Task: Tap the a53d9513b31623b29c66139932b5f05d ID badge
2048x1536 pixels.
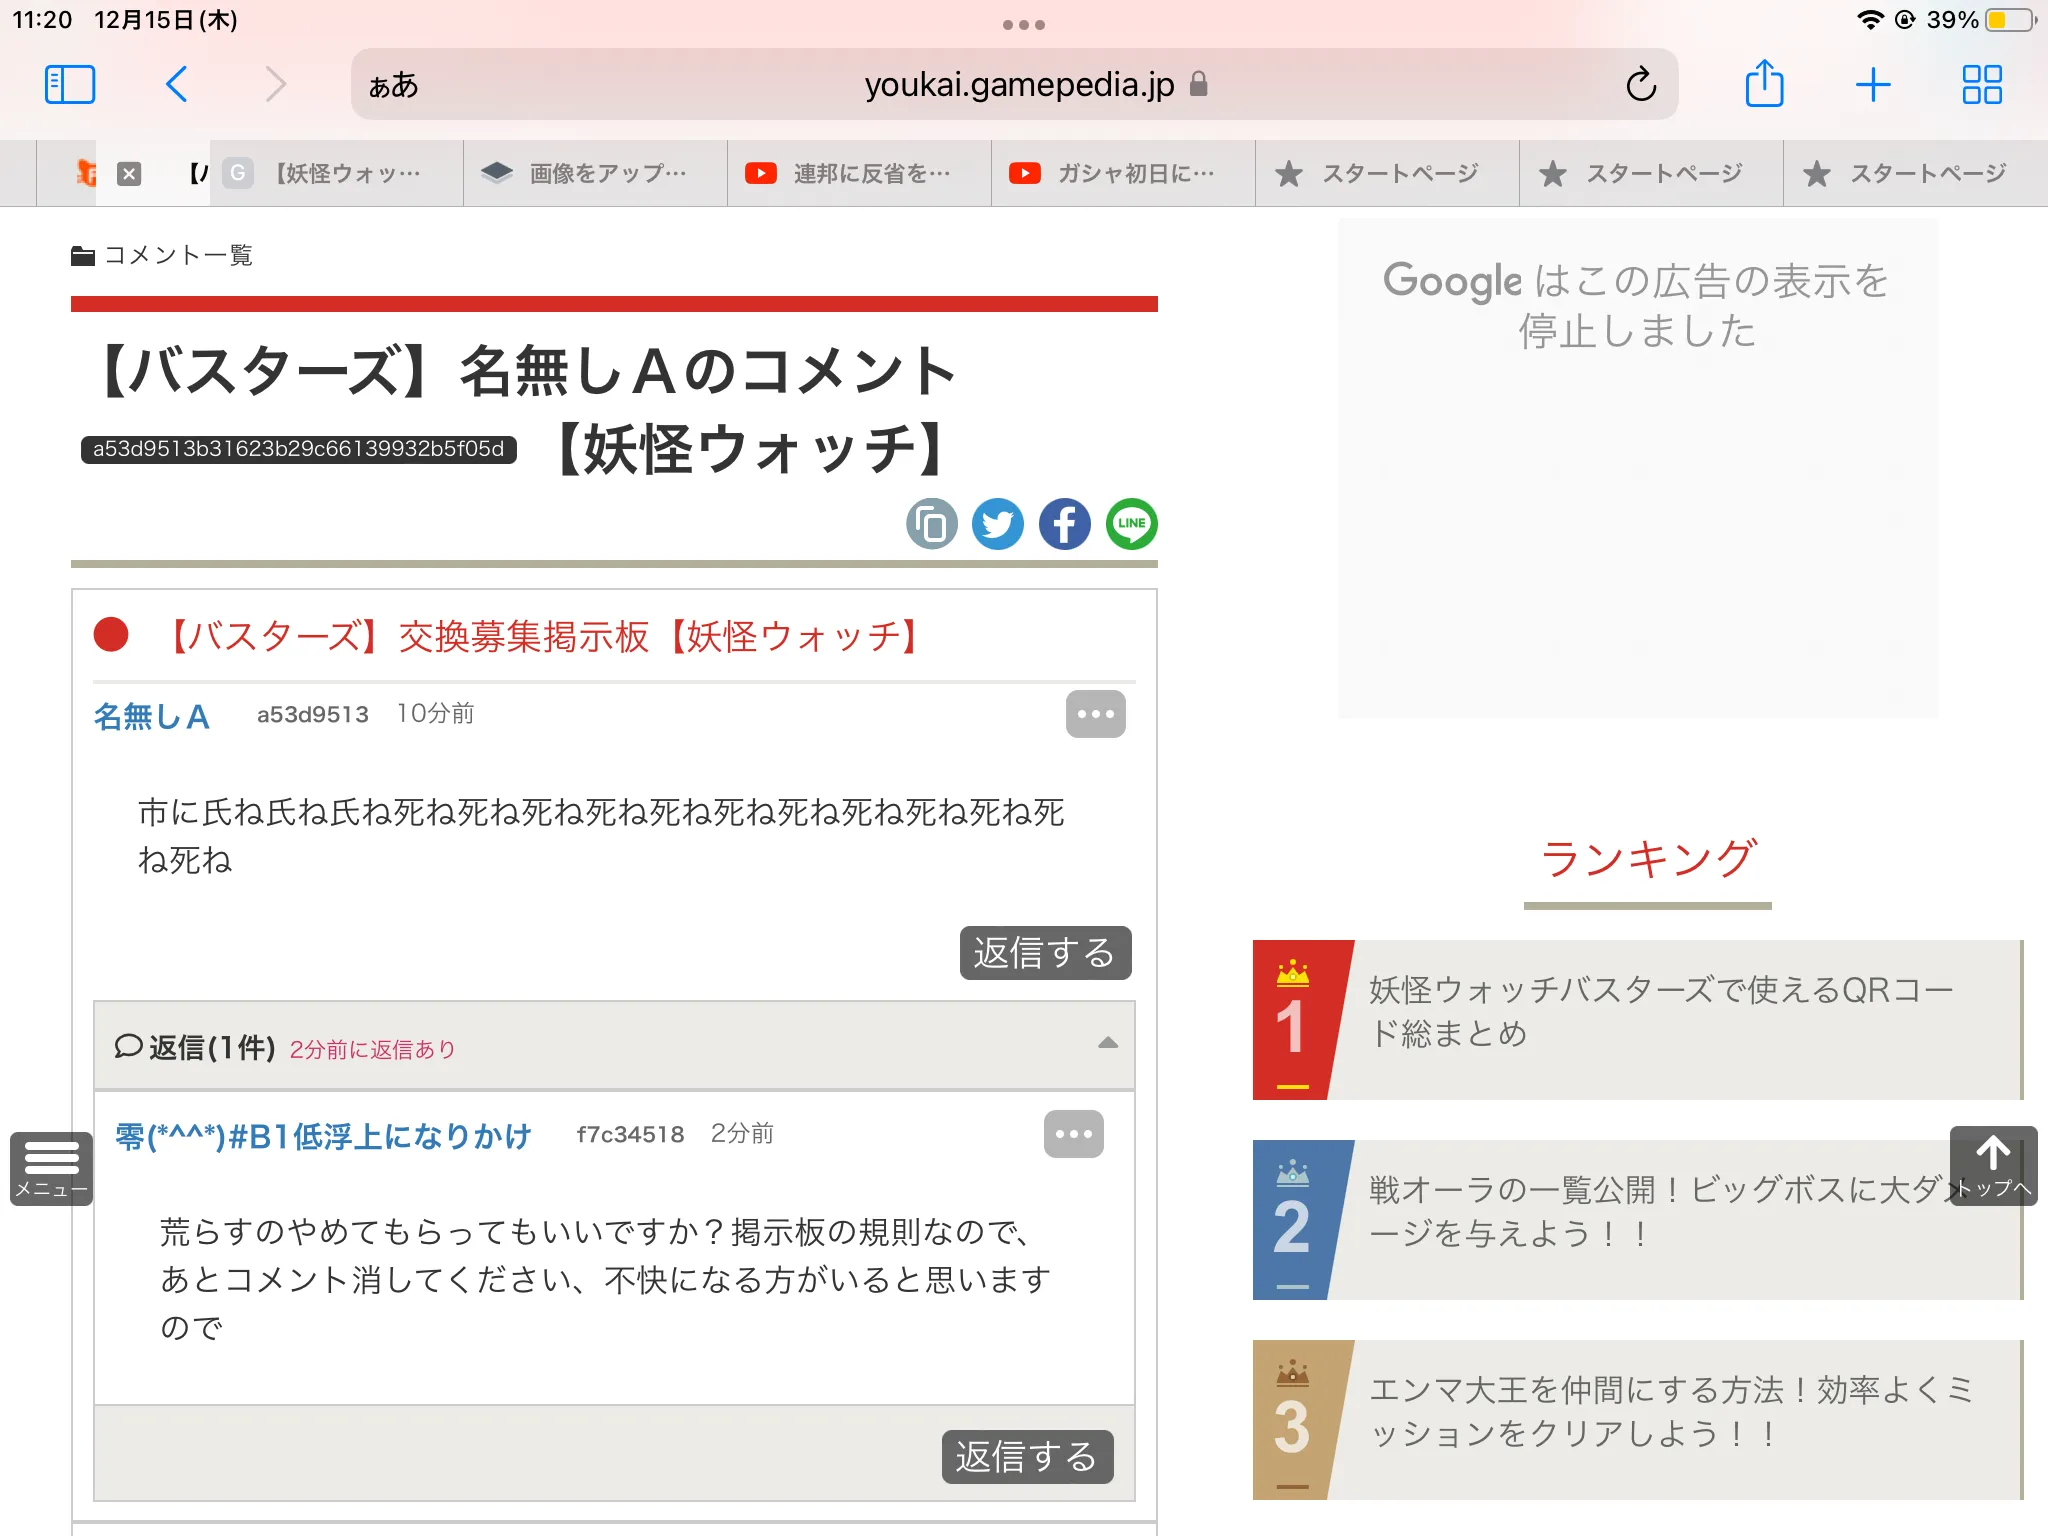Action: coord(299,449)
